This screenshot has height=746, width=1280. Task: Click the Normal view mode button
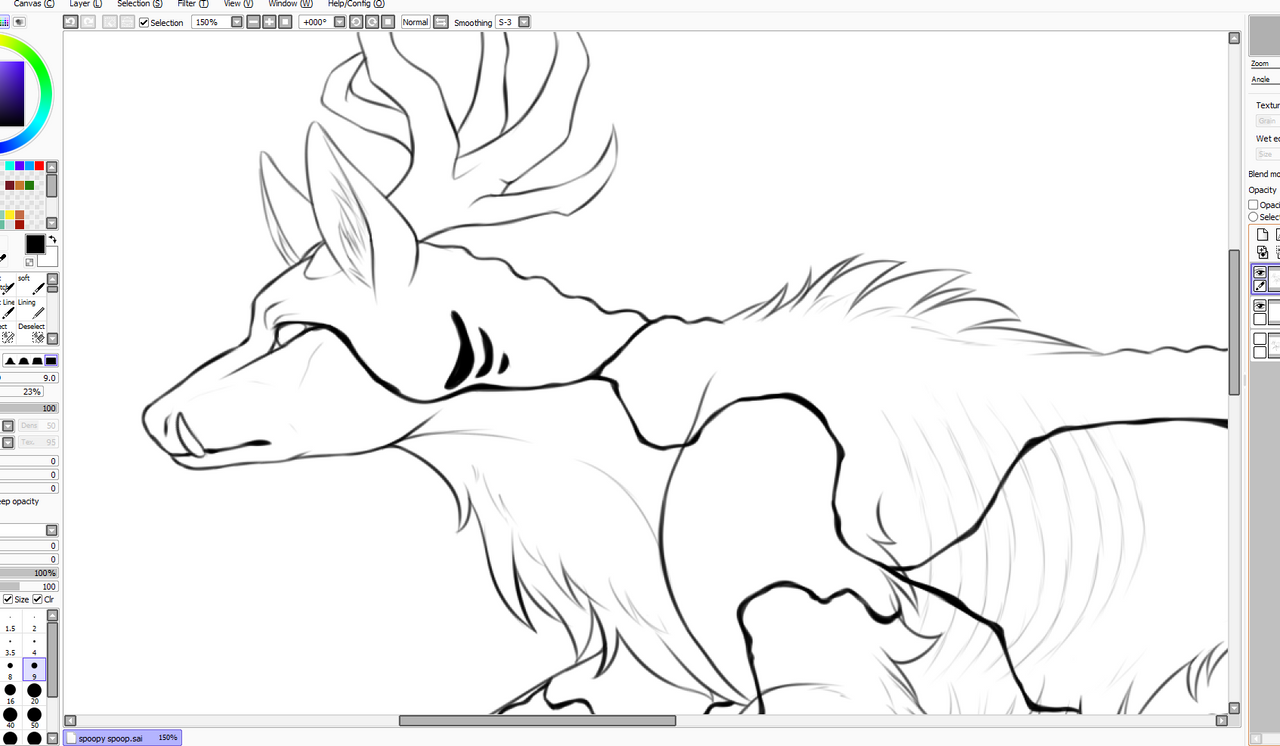point(415,22)
